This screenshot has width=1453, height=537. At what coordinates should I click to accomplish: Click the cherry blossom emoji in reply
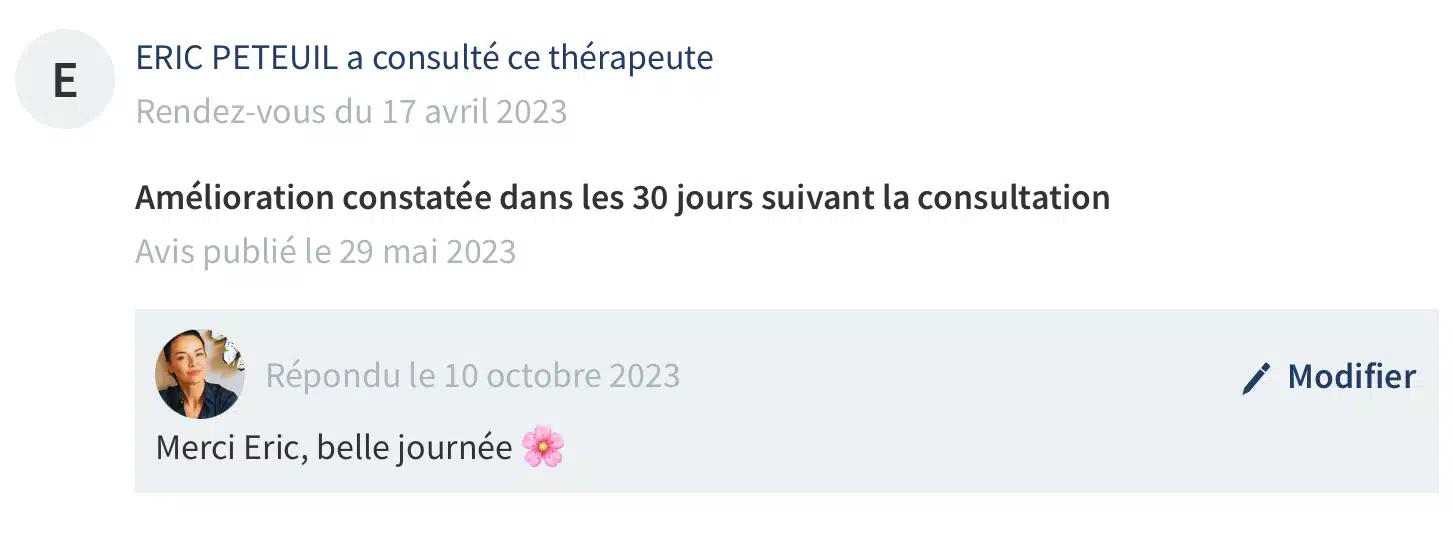click(543, 447)
